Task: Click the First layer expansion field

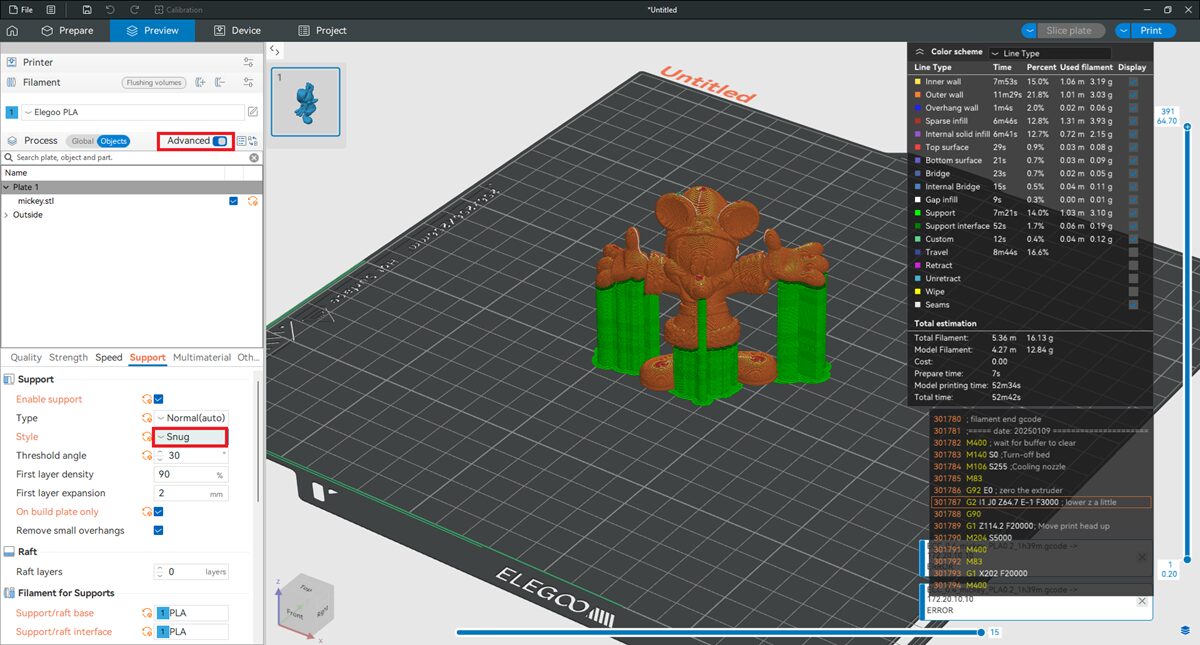Action: point(191,493)
